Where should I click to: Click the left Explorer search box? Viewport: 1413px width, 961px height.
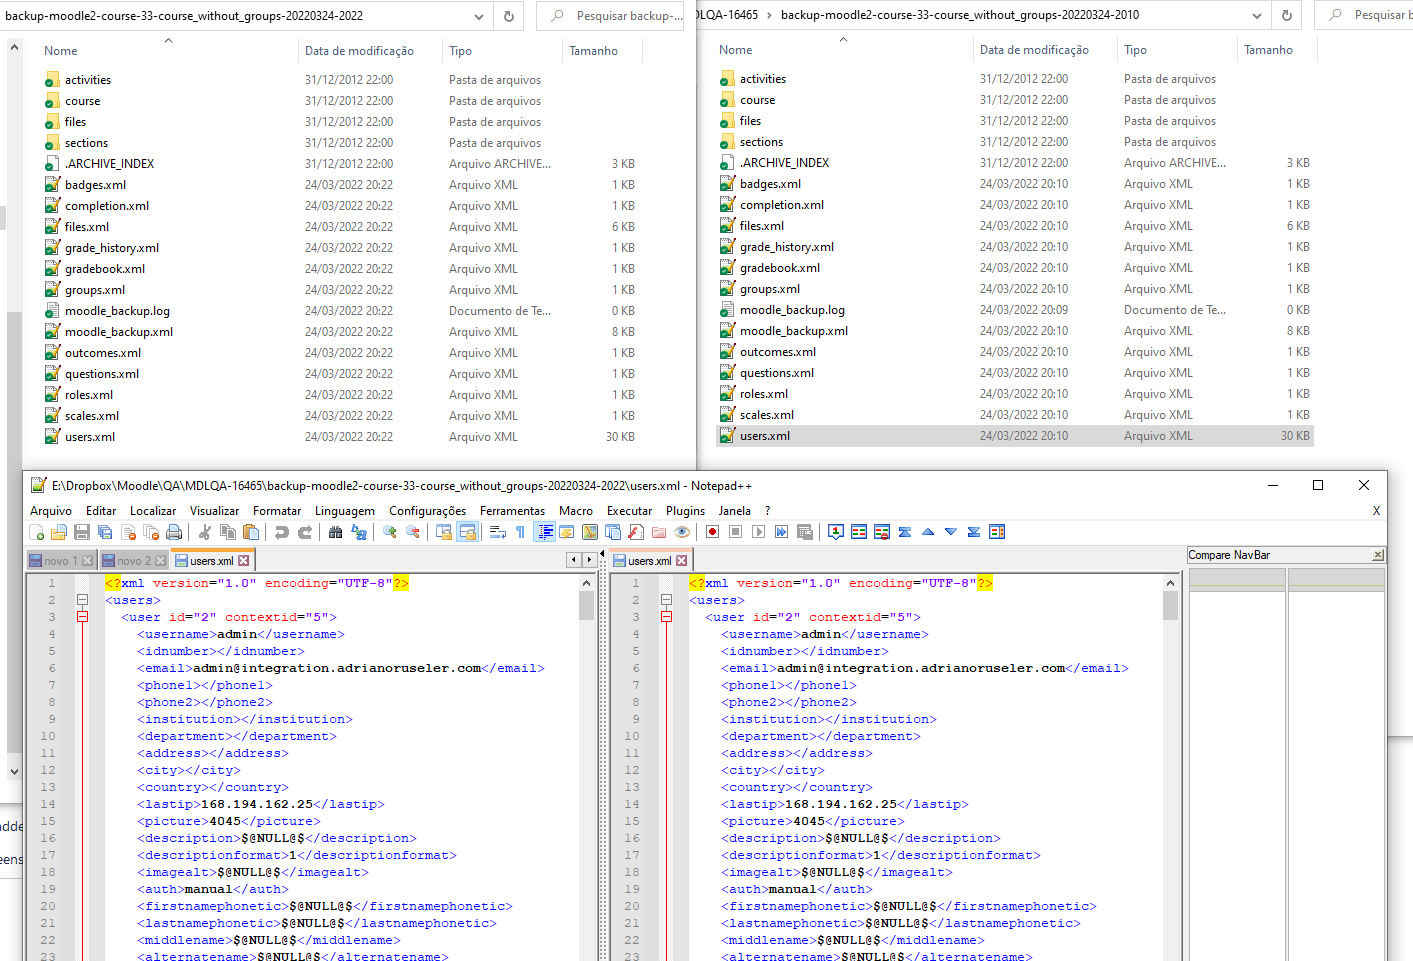[610, 16]
